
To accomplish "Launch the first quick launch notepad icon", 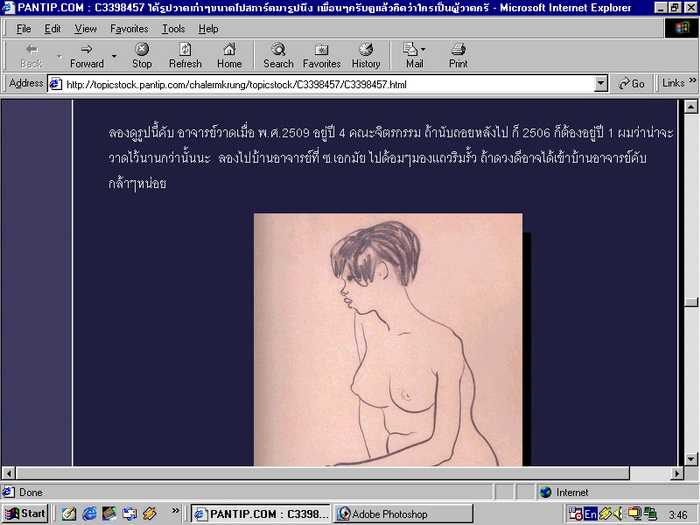I will pyautogui.click(x=69, y=514).
